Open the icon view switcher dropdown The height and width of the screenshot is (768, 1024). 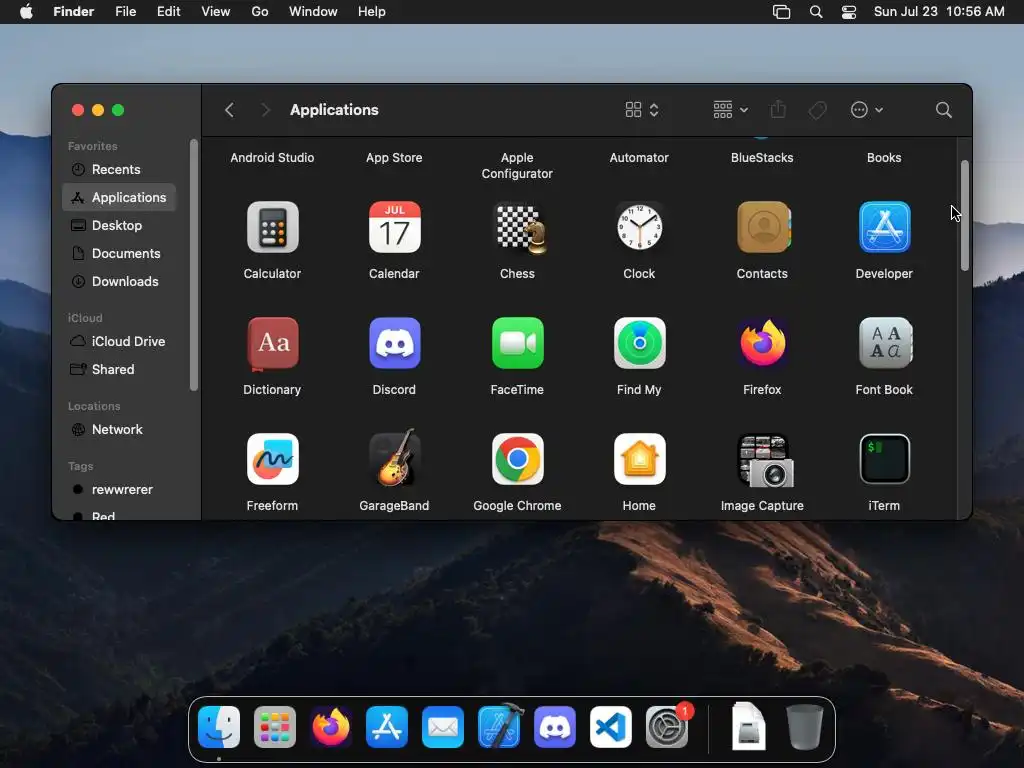tap(642, 110)
